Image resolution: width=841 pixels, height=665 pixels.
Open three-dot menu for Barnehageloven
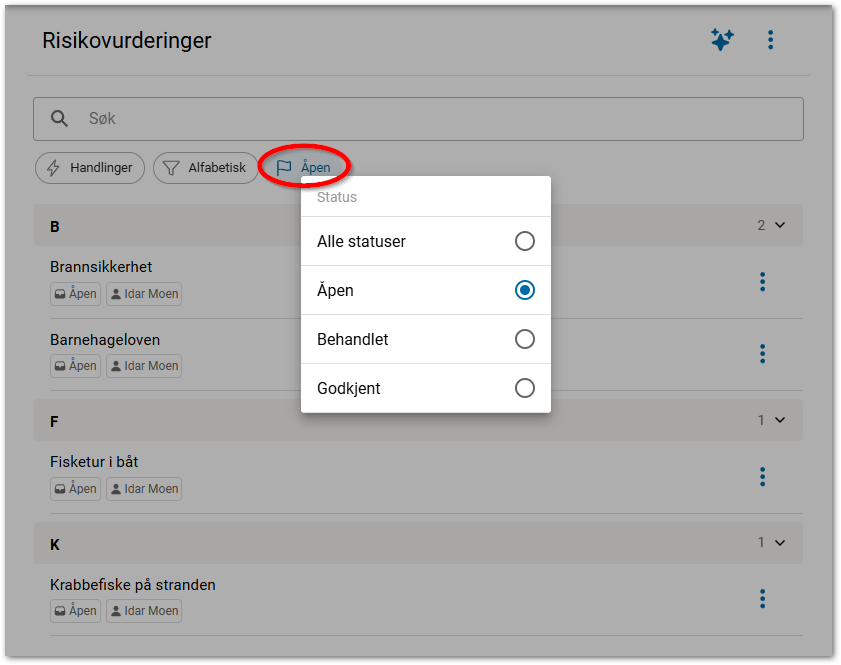click(762, 353)
